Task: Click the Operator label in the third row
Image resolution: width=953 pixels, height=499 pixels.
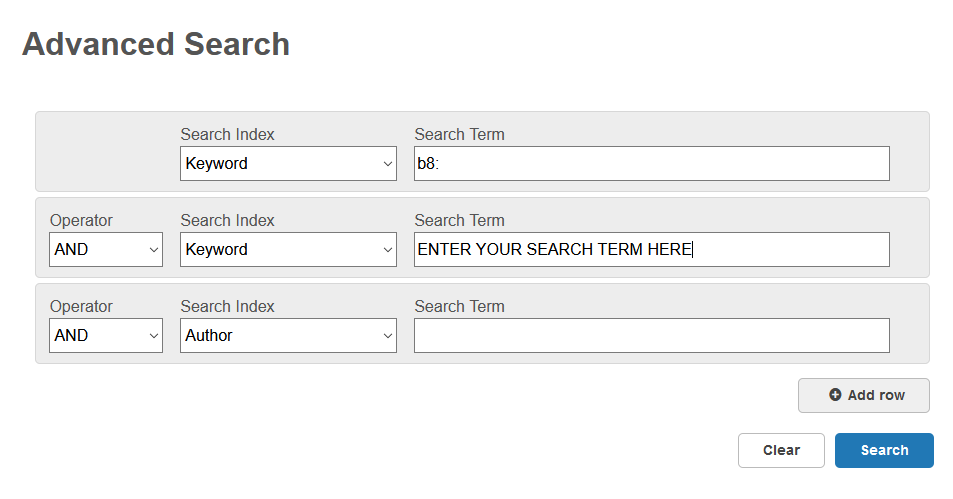Action: (81, 306)
